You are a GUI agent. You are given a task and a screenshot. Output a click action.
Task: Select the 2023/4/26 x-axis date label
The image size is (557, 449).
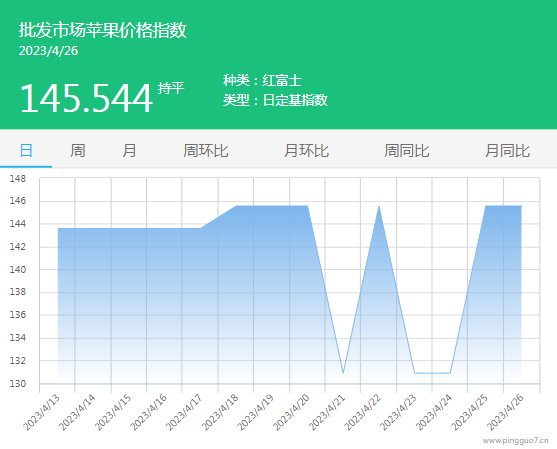tap(505, 412)
